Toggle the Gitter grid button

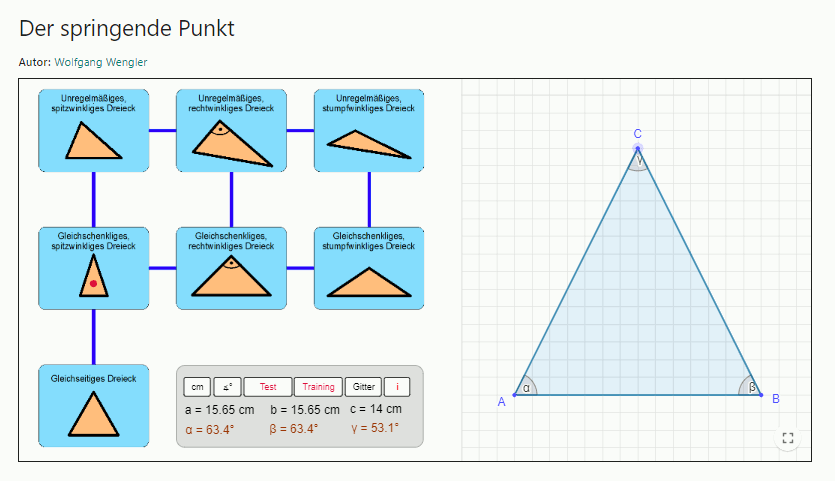(364, 387)
